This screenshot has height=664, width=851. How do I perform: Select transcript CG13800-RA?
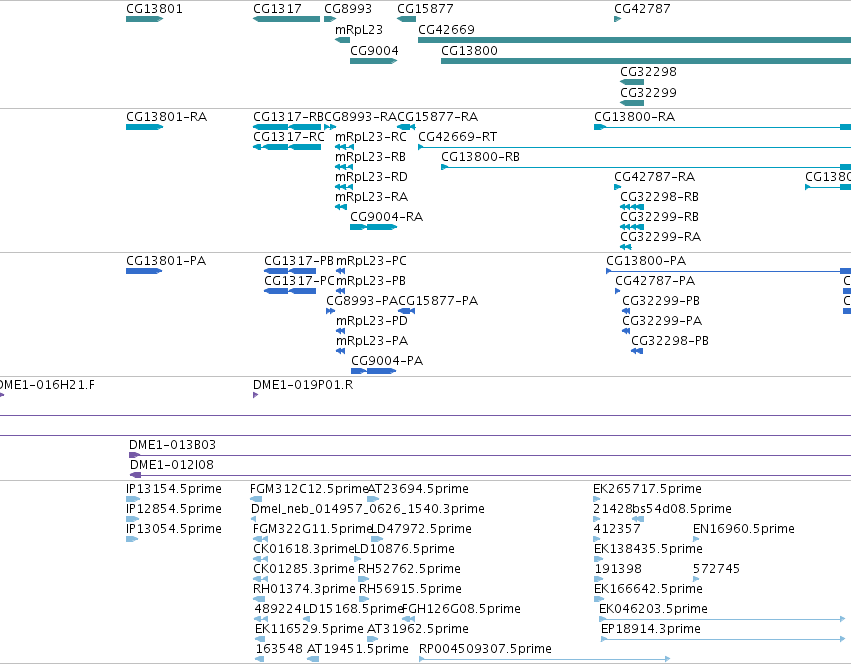point(634,117)
